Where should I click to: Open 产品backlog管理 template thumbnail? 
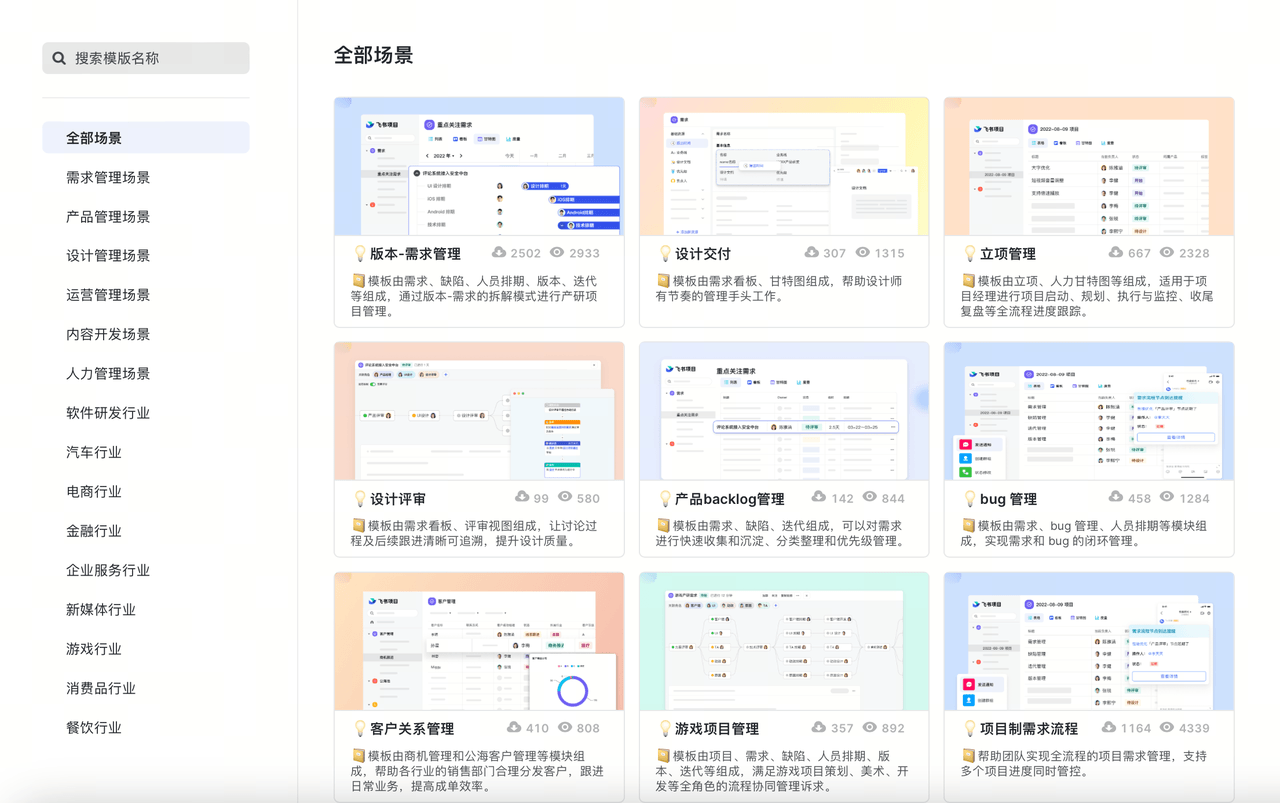click(784, 412)
